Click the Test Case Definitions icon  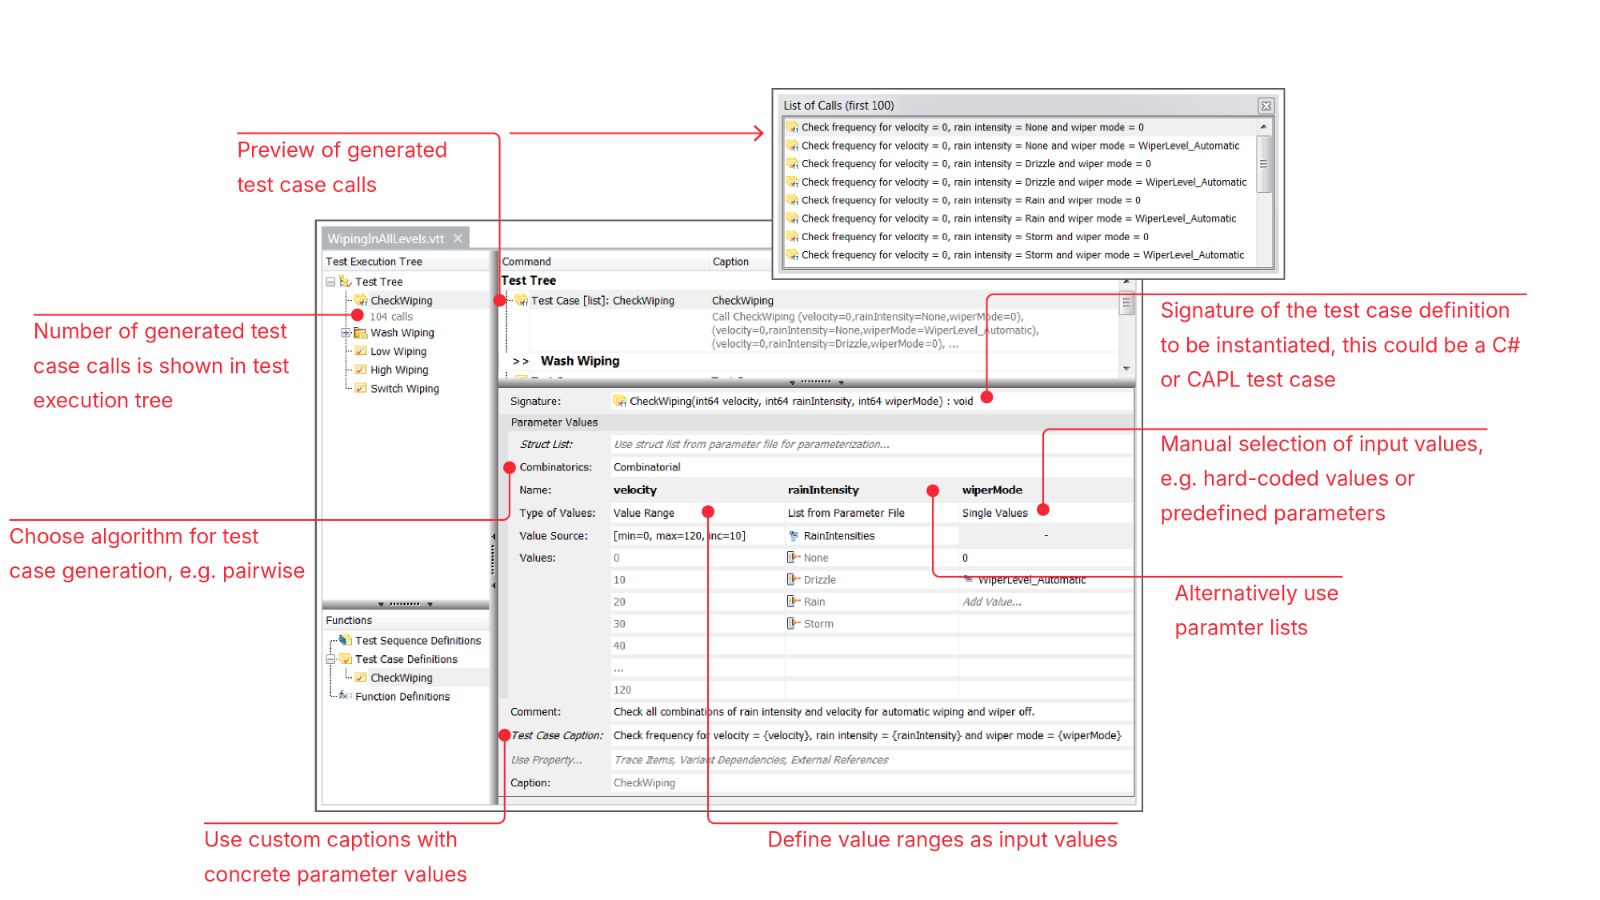(x=345, y=659)
